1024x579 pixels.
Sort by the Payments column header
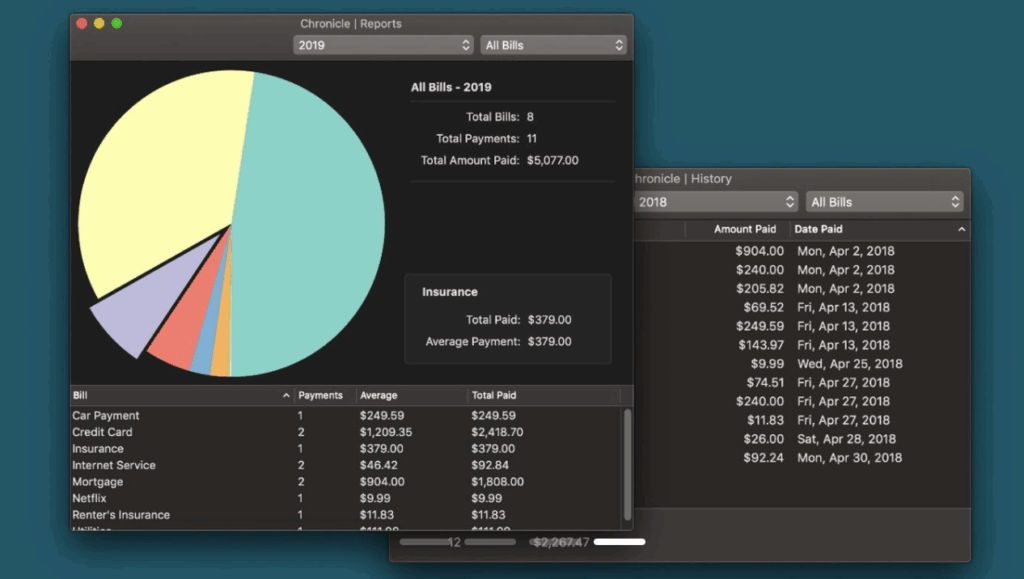coord(325,395)
